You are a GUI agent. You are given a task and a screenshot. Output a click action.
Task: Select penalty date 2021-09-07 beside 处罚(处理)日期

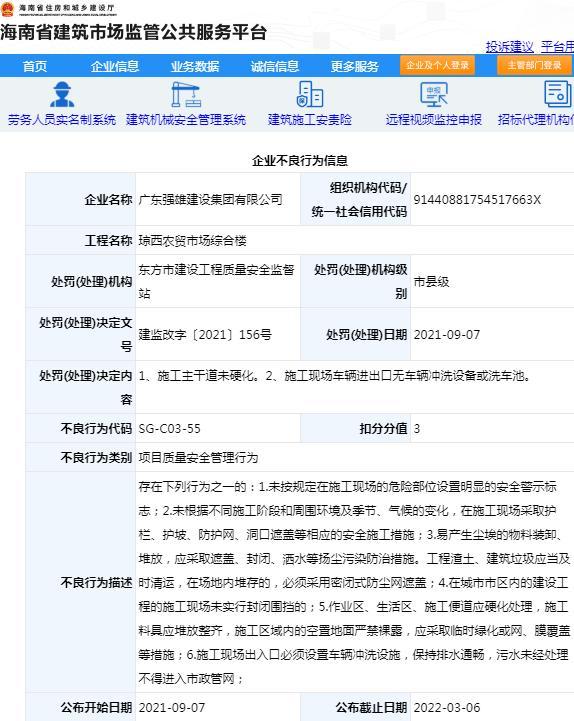click(x=447, y=334)
